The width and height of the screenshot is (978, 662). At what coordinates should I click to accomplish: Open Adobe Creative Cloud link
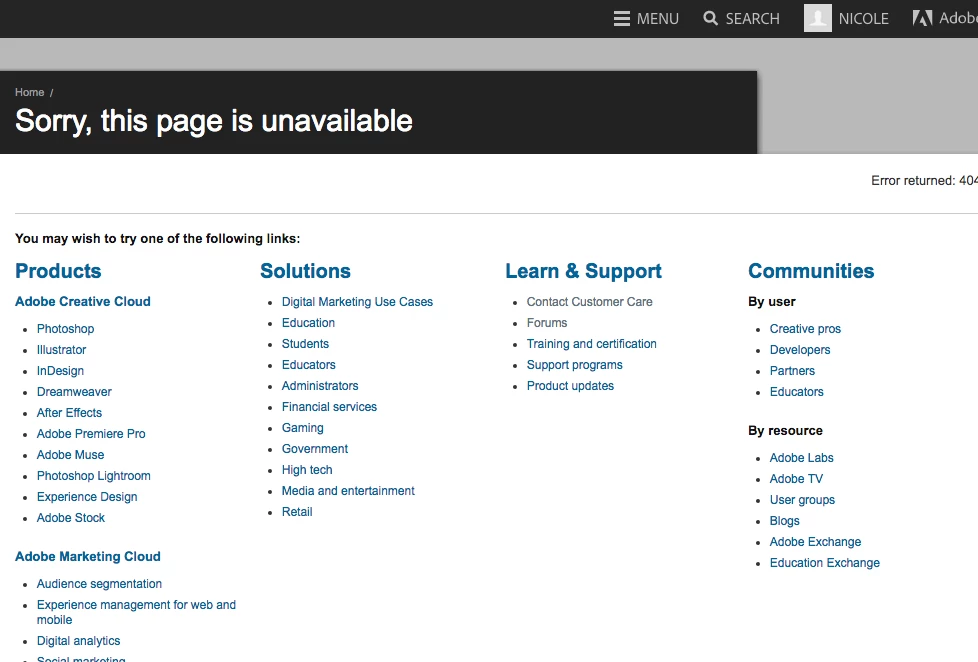click(83, 301)
